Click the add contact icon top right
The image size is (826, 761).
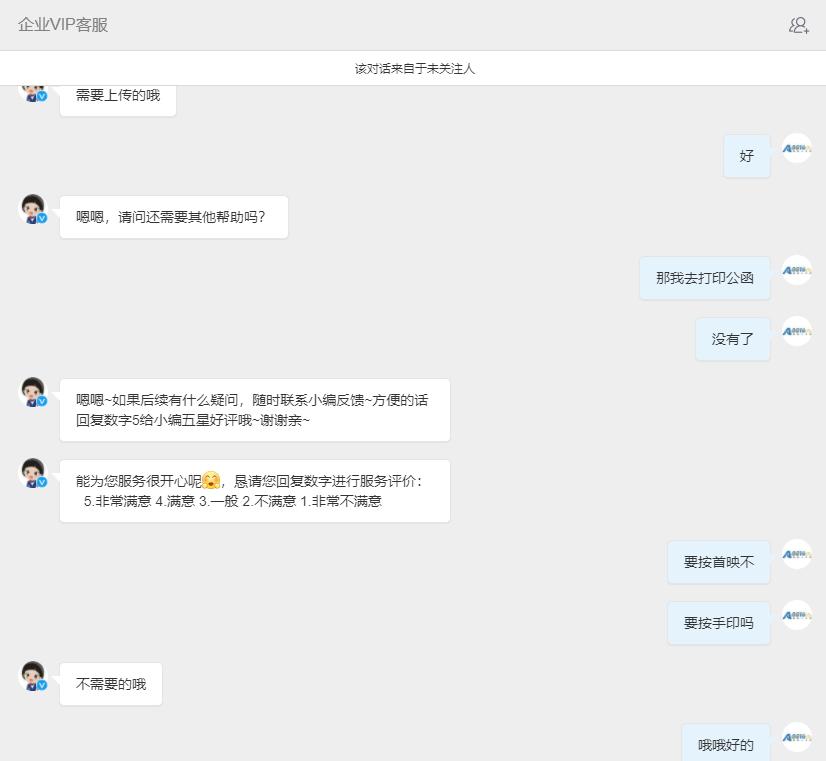tap(797, 24)
